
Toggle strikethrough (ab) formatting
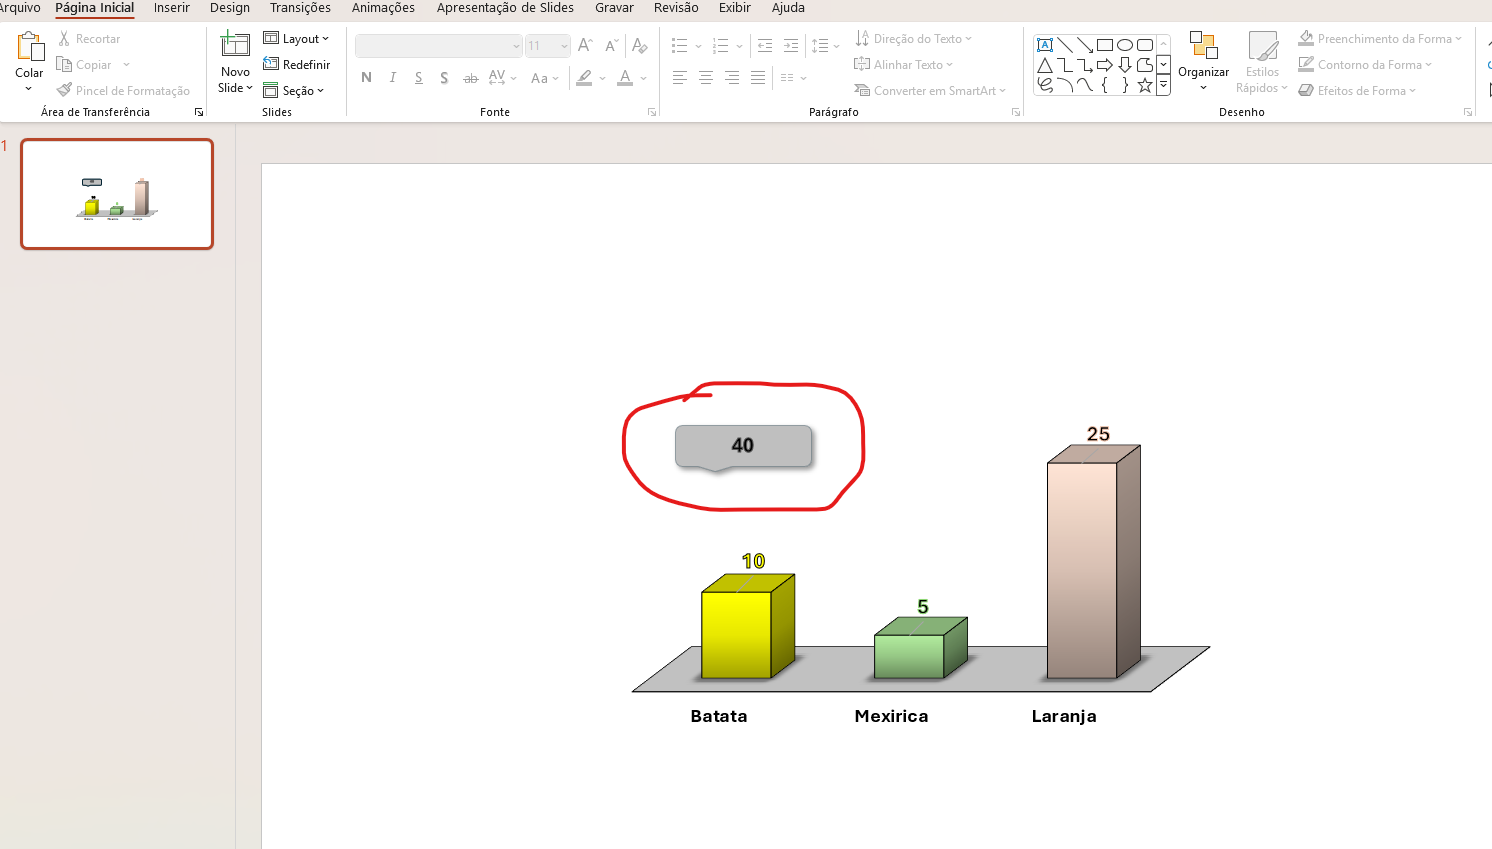[470, 78]
